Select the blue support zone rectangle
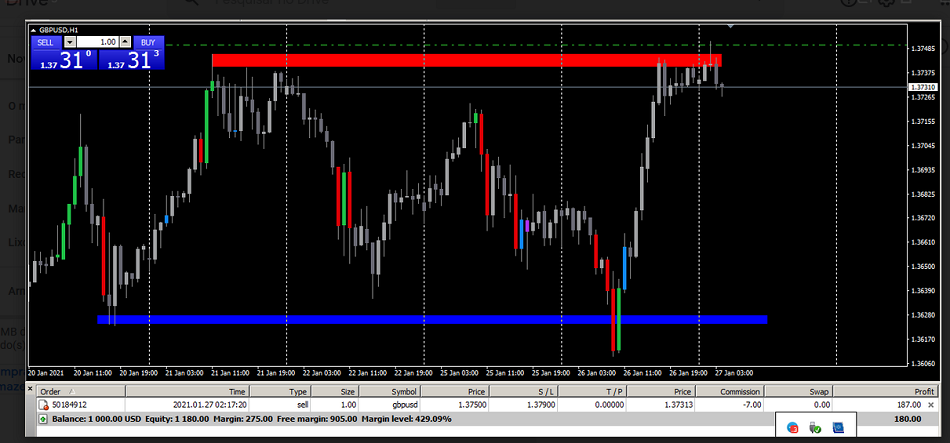 pyautogui.click(x=432, y=320)
